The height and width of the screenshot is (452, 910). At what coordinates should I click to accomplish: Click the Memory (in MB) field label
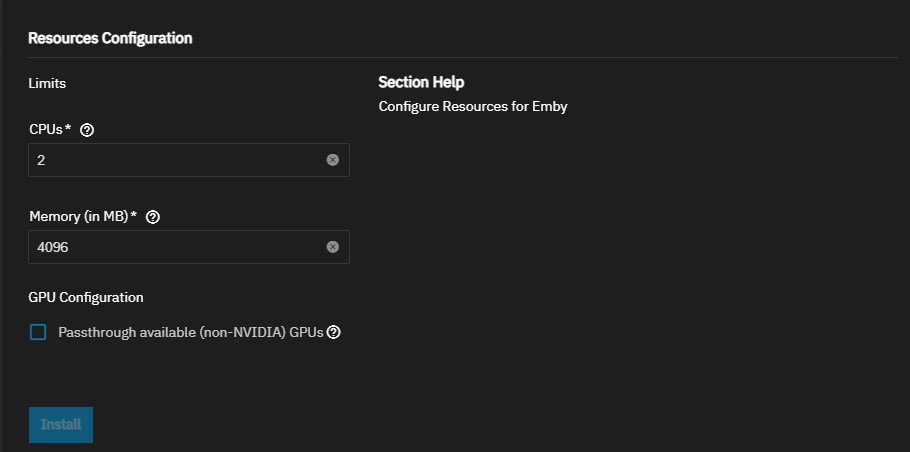pos(79,216)
